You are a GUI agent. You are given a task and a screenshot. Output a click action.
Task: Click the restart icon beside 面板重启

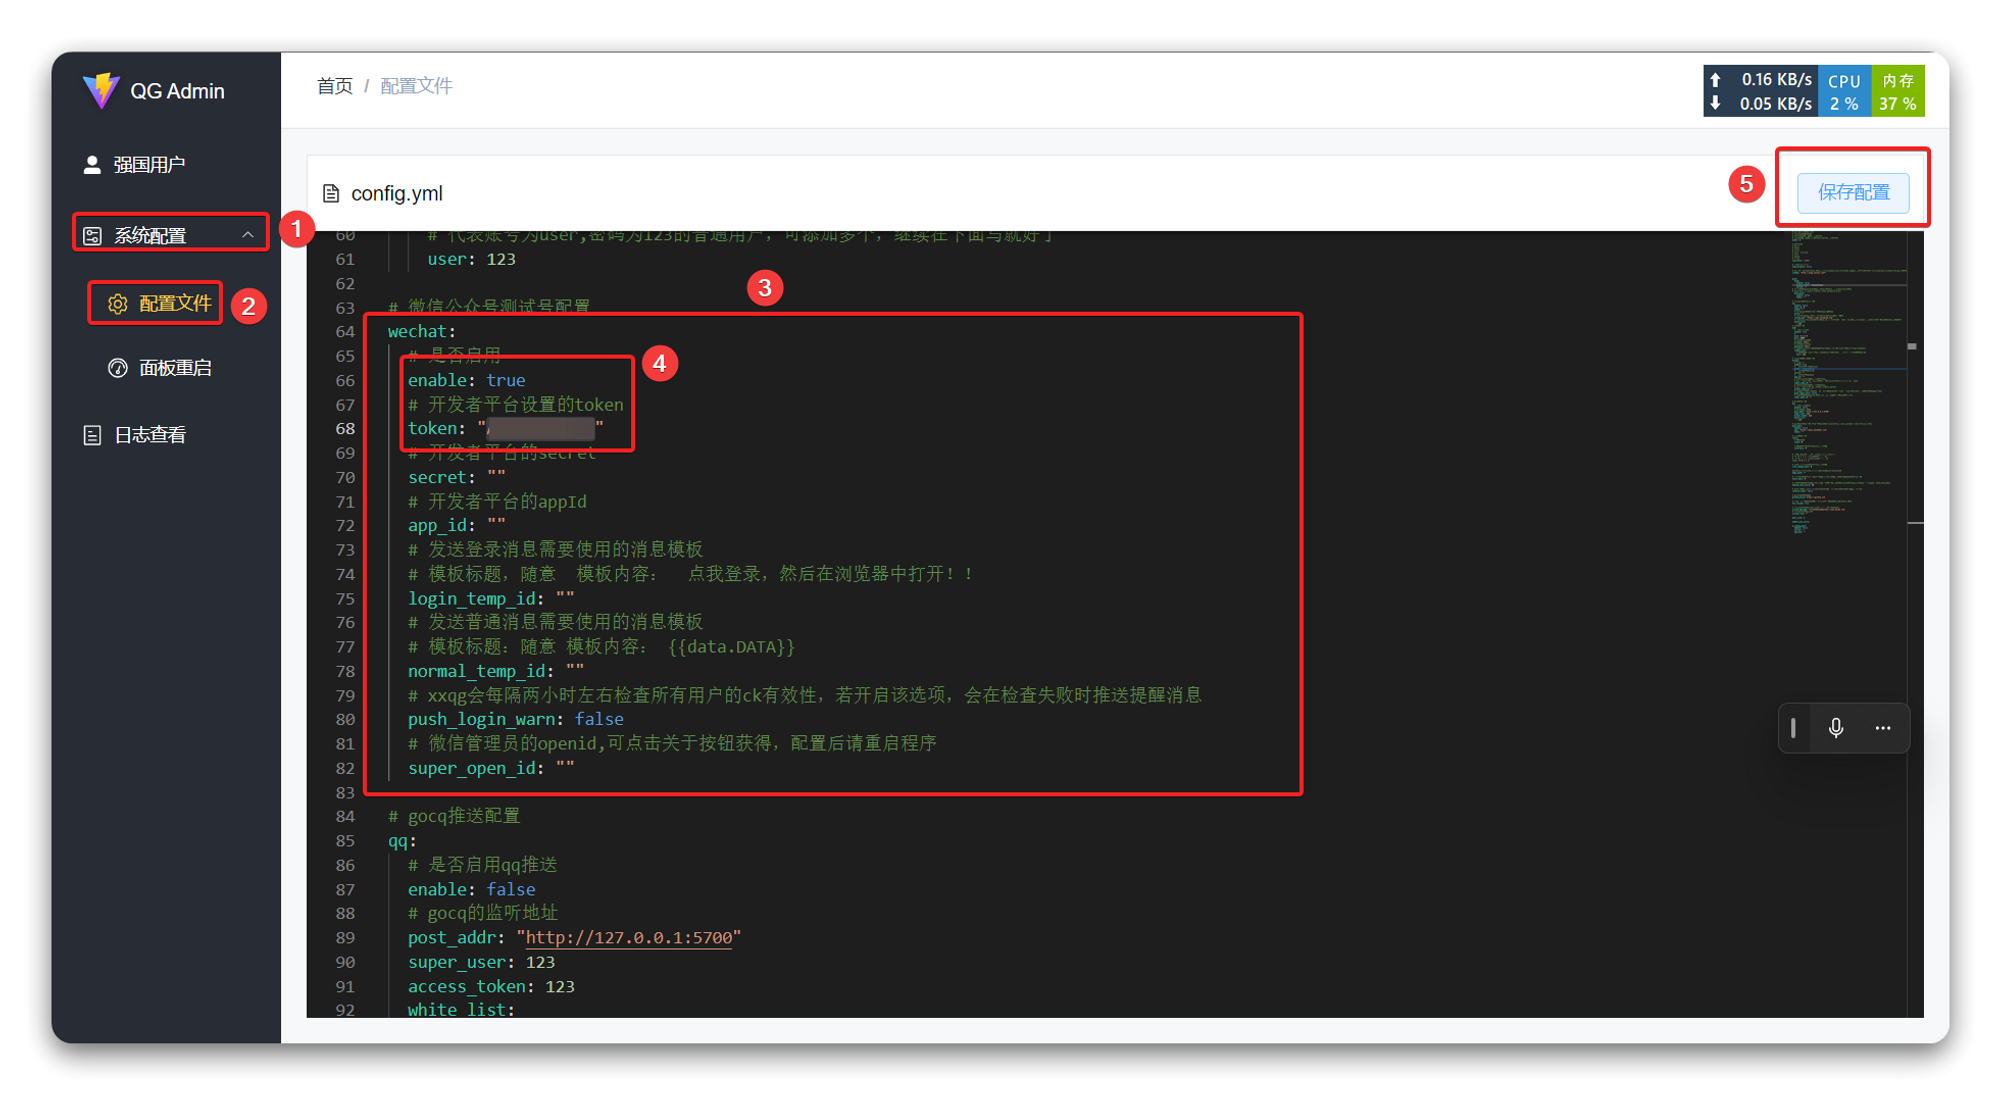click(x=118, y=368)
